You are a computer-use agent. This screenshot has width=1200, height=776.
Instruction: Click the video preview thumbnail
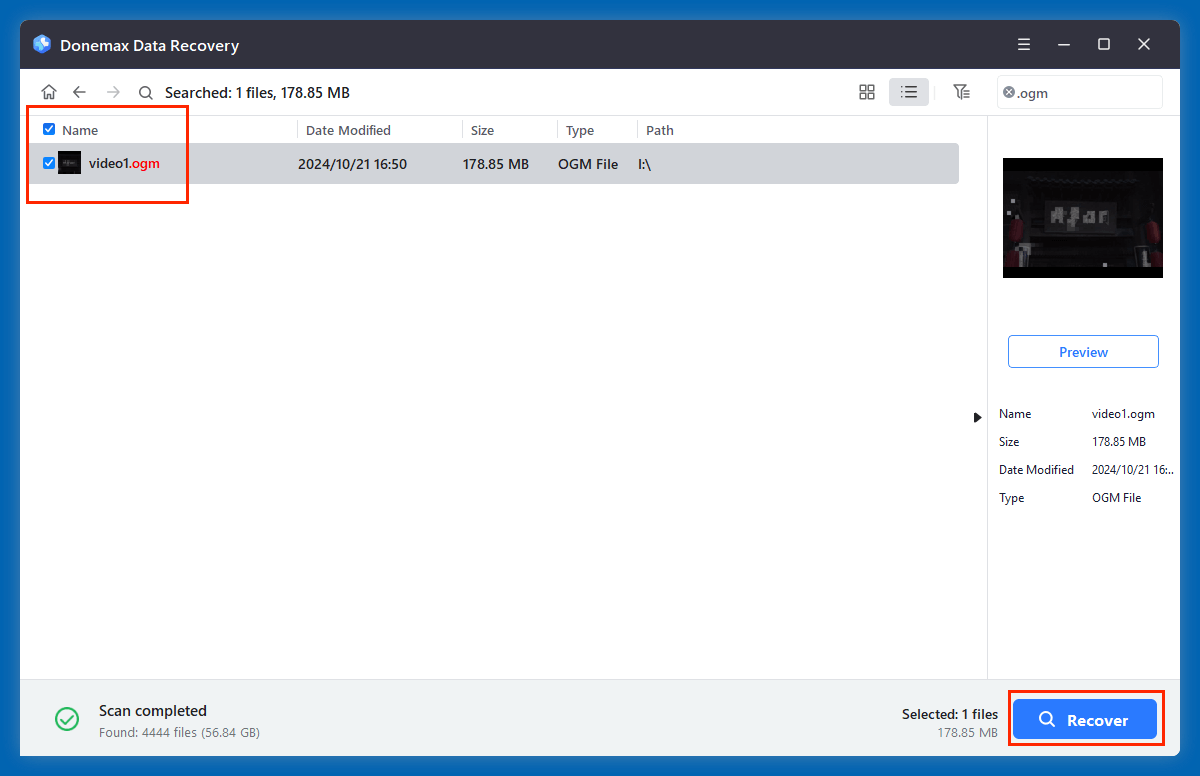[x=1083, y=218]
